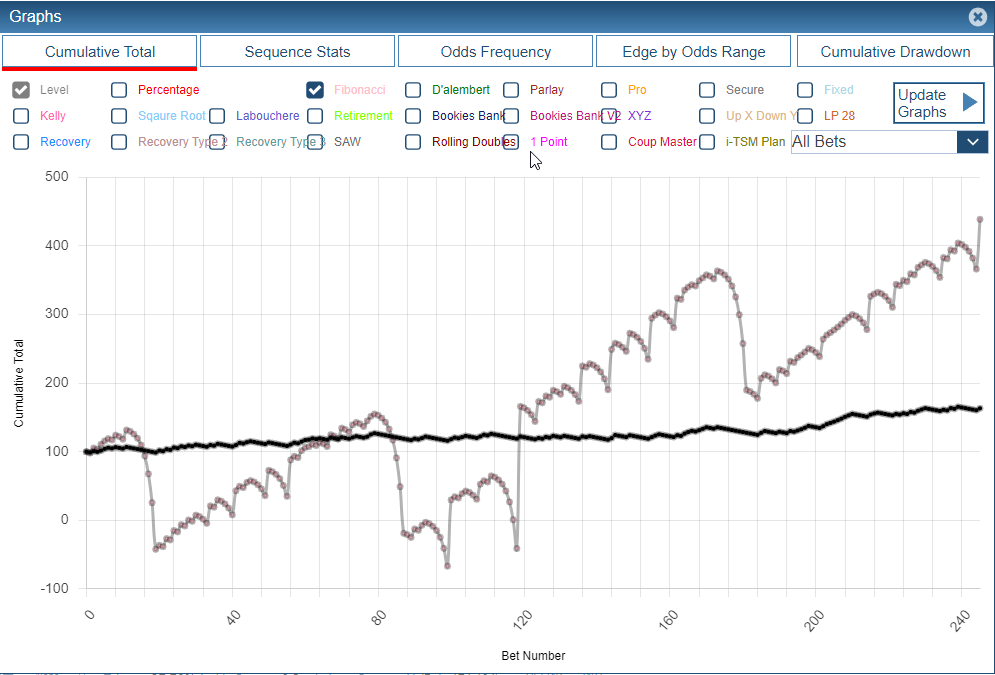Viewport: 995px width, 675px height.
Task: Tick the Up X Down Y checkbox
Action: point(707,115)
